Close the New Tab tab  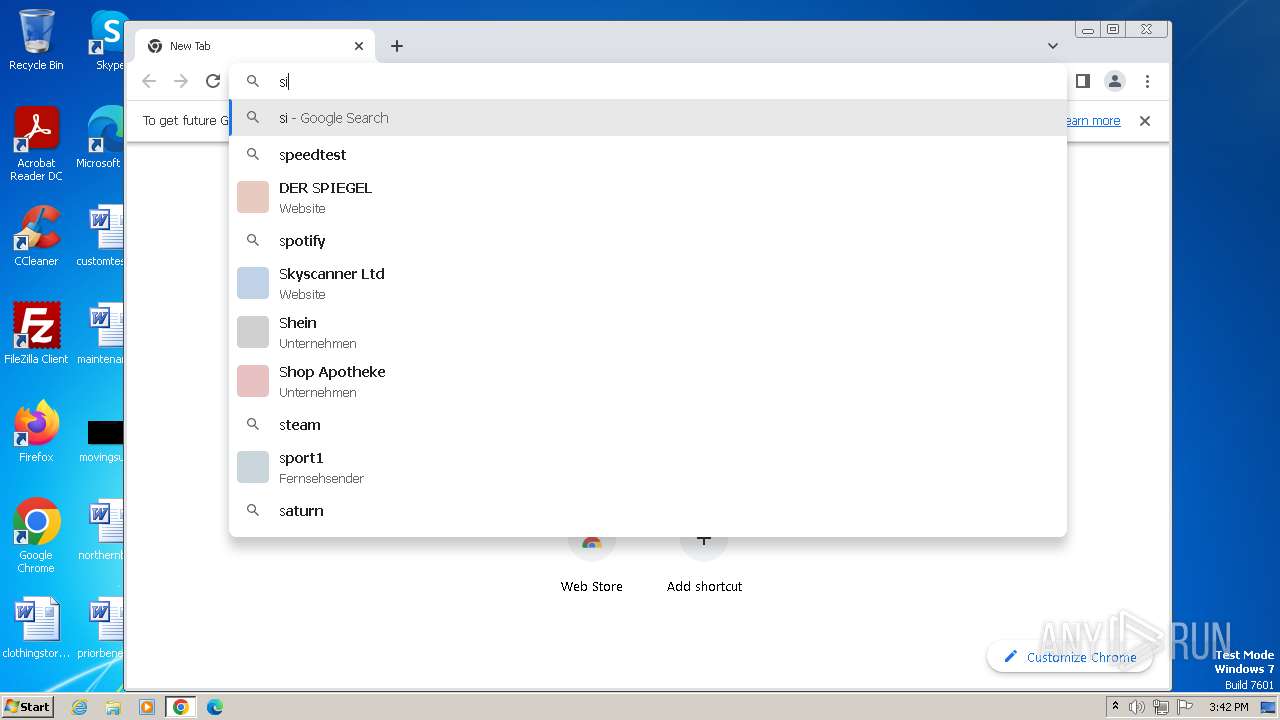coord(359,46)
